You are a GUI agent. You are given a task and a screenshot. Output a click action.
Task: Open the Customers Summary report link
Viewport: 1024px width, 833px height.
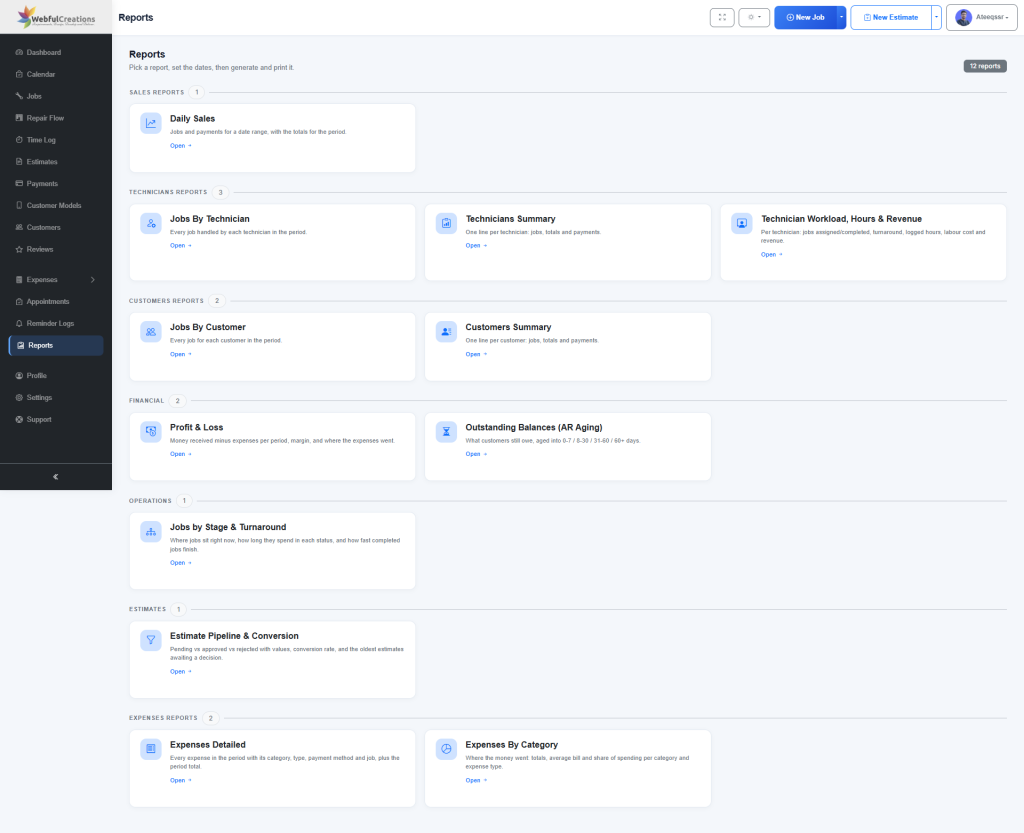point(476,354)
